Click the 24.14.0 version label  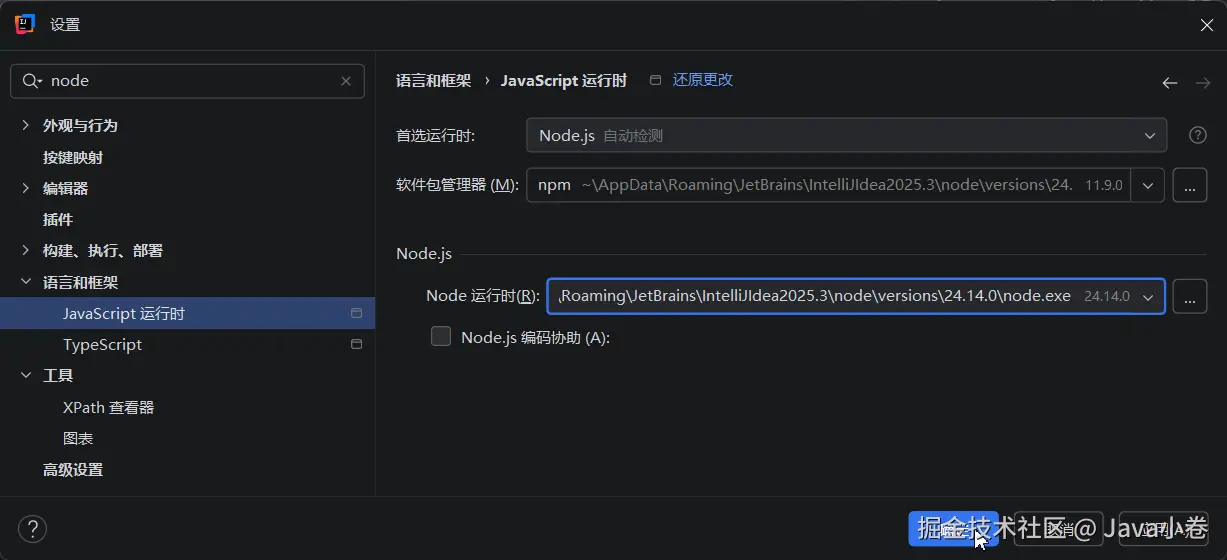point(1107,297)
